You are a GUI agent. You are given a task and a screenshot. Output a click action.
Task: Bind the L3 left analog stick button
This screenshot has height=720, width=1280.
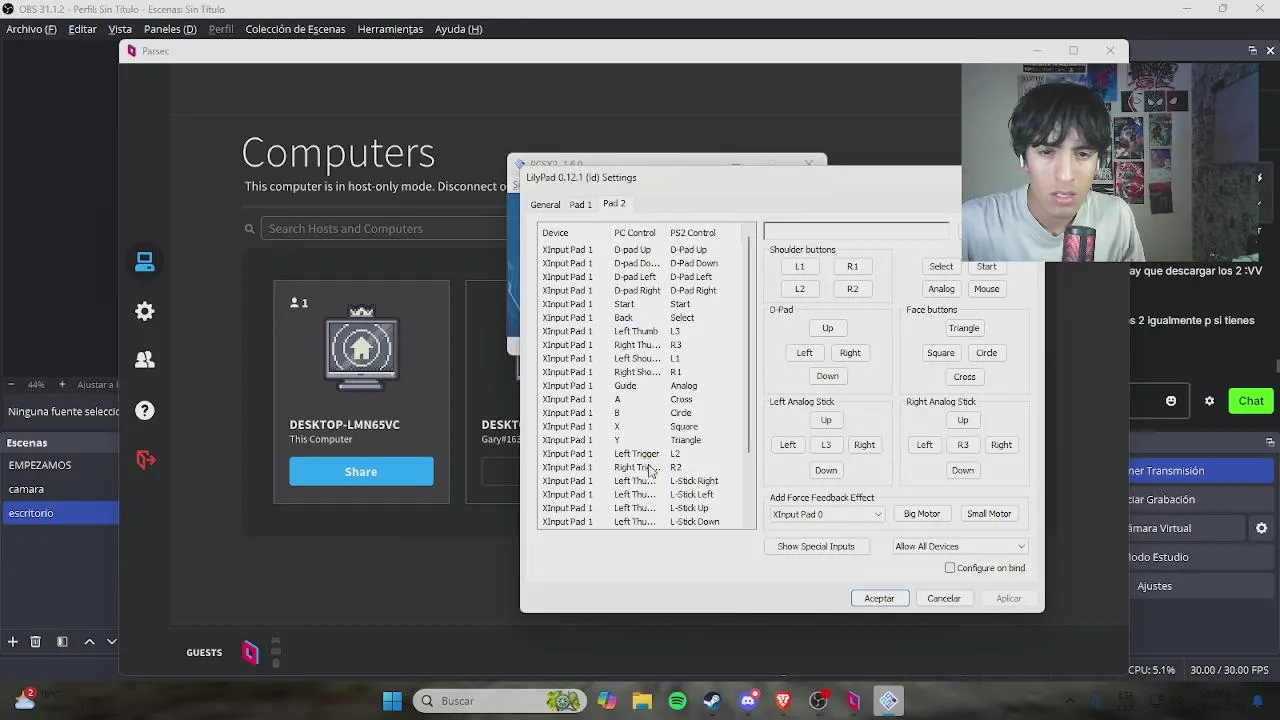tap(826, 445)
